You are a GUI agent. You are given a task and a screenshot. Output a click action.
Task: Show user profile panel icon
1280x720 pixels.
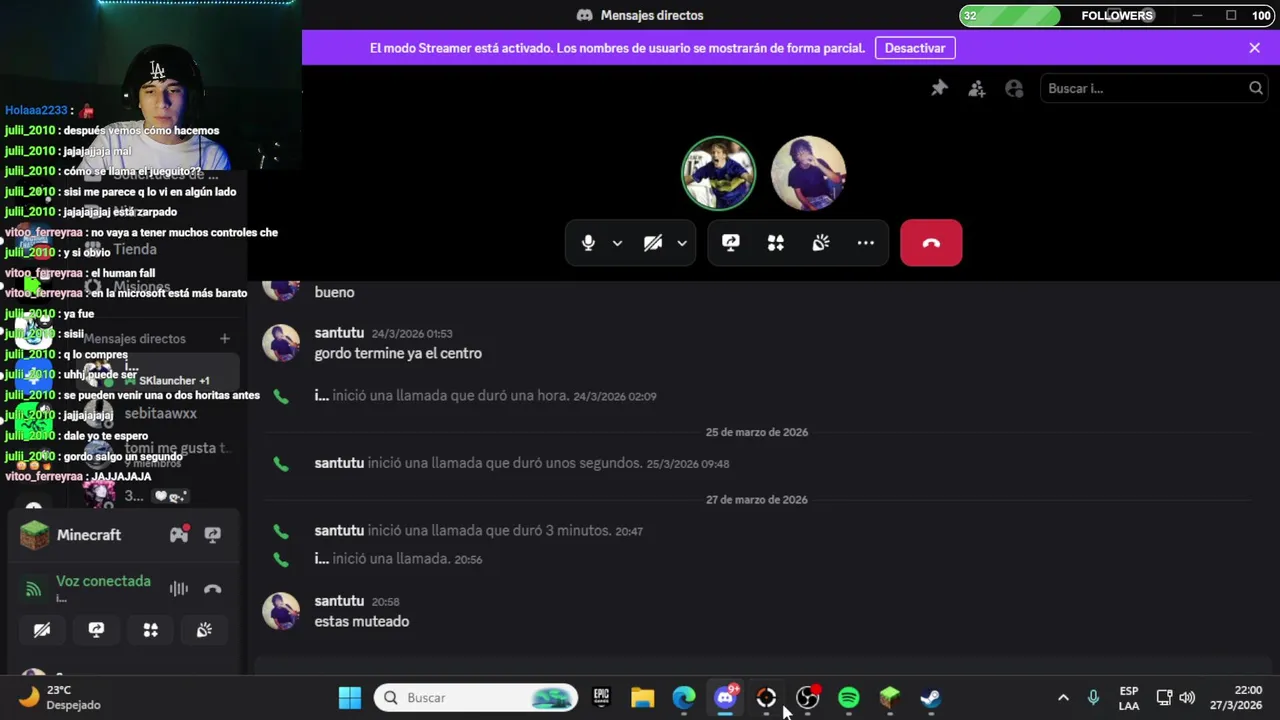pos(1014,89)
